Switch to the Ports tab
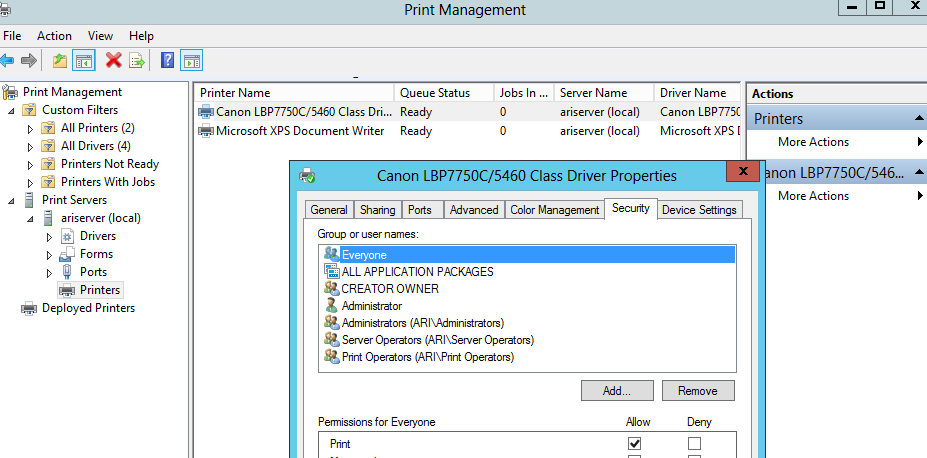 420,210
